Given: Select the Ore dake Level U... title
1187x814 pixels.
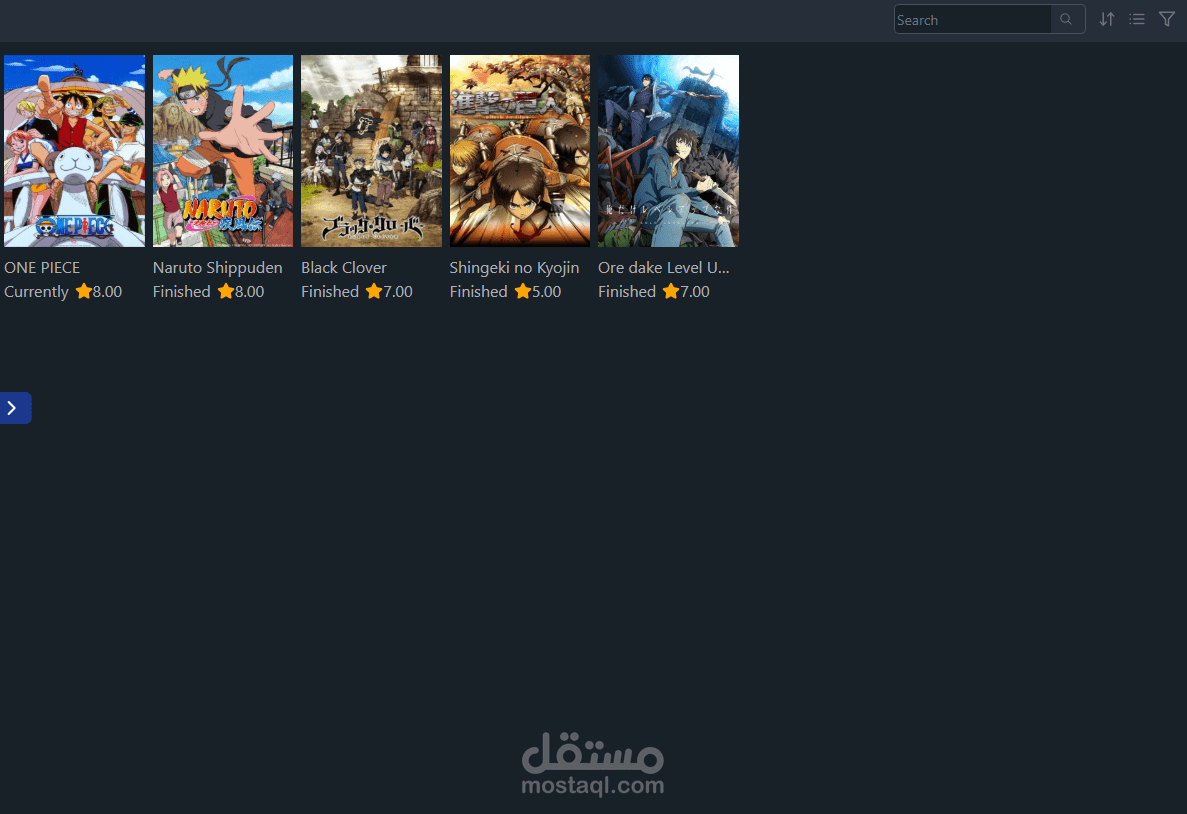Looking at the screenshot, I should click(664, 268).
